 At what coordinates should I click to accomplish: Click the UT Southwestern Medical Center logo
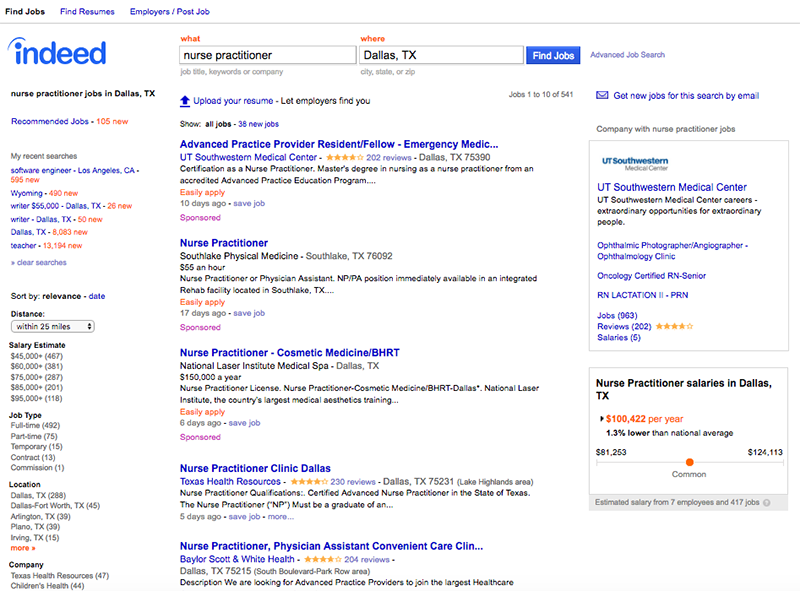(635, 163)
